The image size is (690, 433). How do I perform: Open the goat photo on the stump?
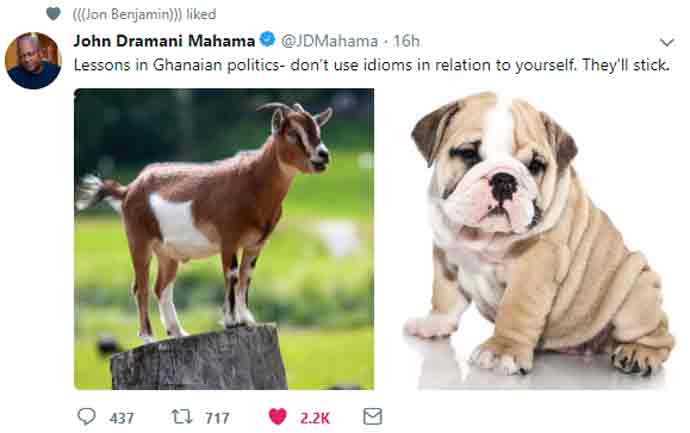pyautogui.click(x=224, y=239)
